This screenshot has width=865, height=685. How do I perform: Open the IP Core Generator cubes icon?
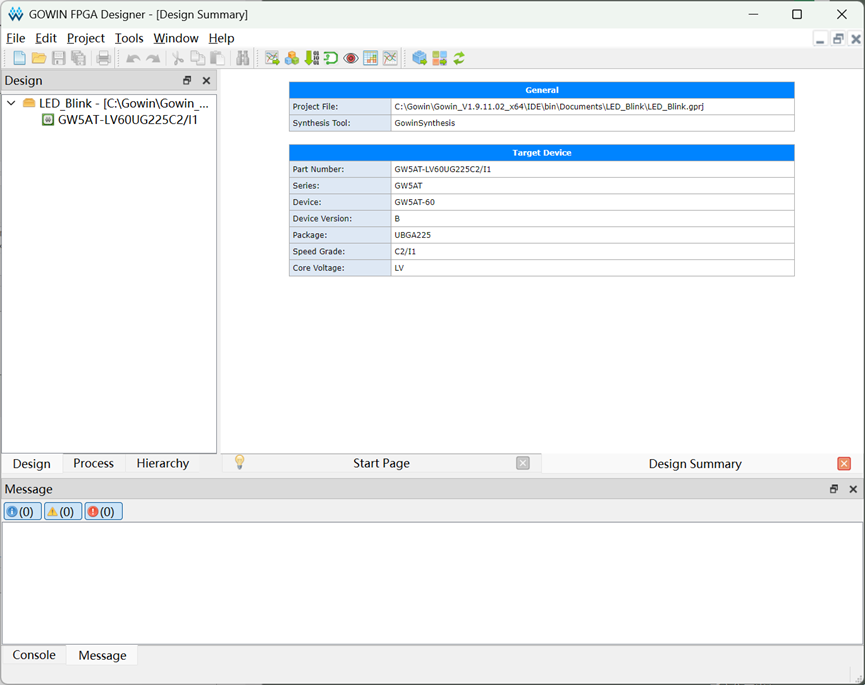click(292, 58)
